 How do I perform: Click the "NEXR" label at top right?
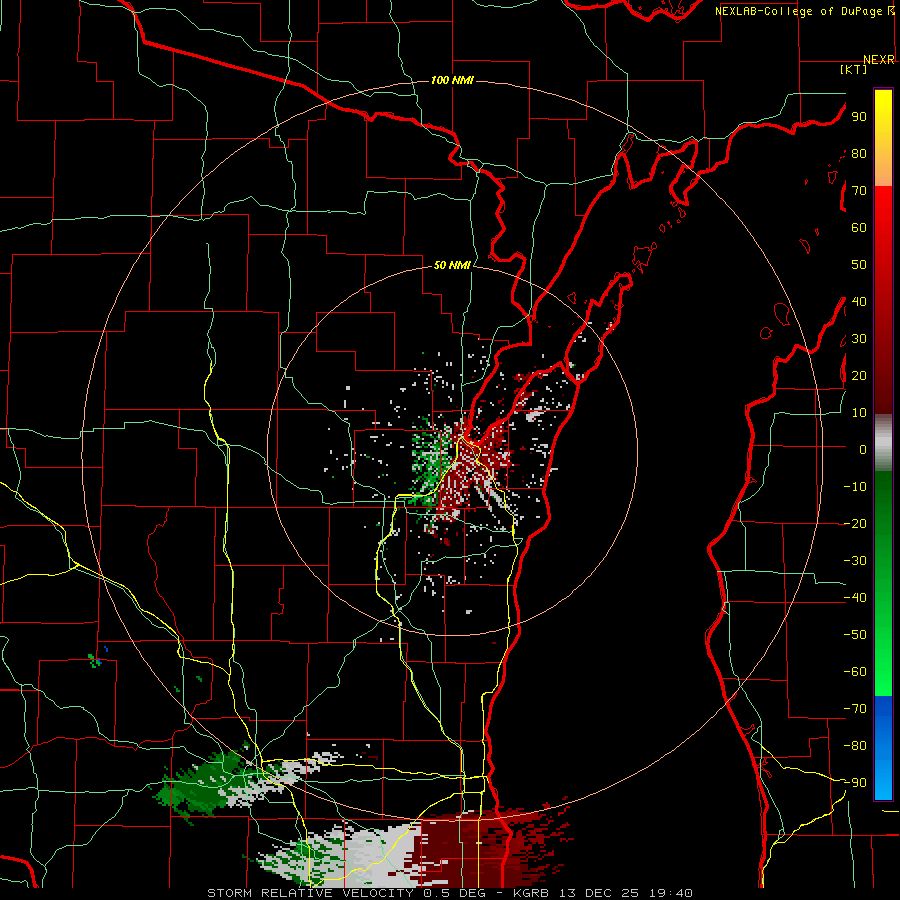[879, 60]
